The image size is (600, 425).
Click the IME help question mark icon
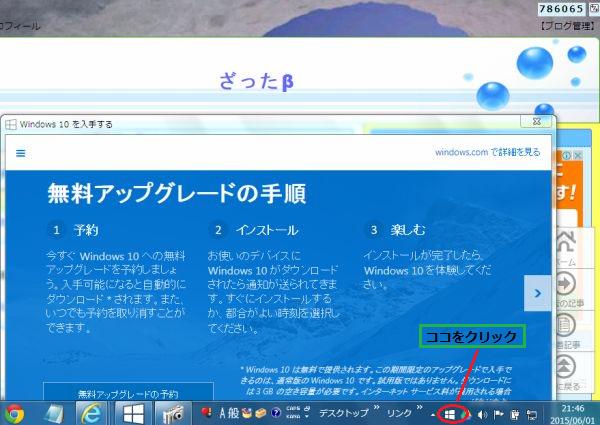point(276,413)
